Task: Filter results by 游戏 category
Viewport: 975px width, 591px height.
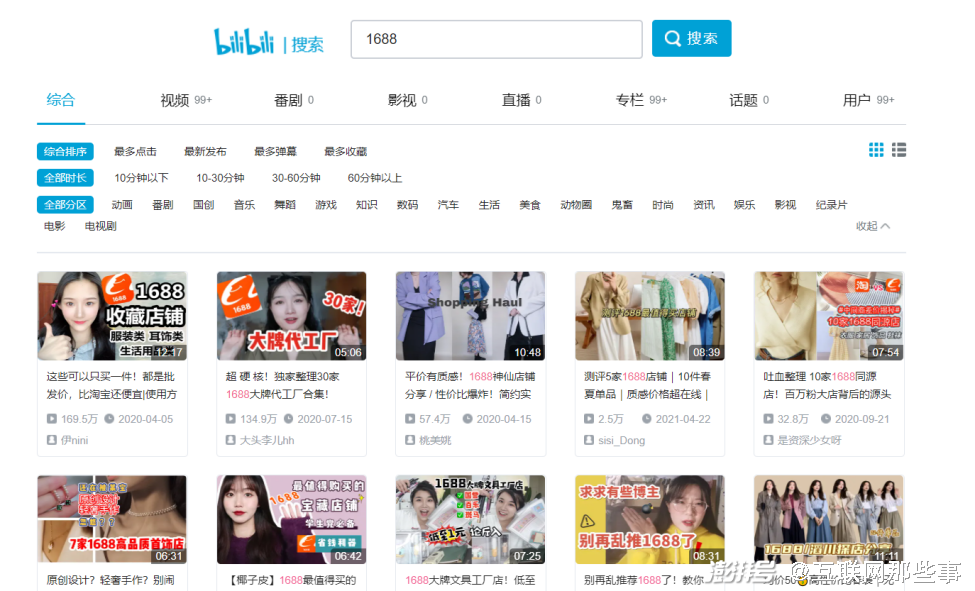Action: pyautogui.click(x=325, y=204)
